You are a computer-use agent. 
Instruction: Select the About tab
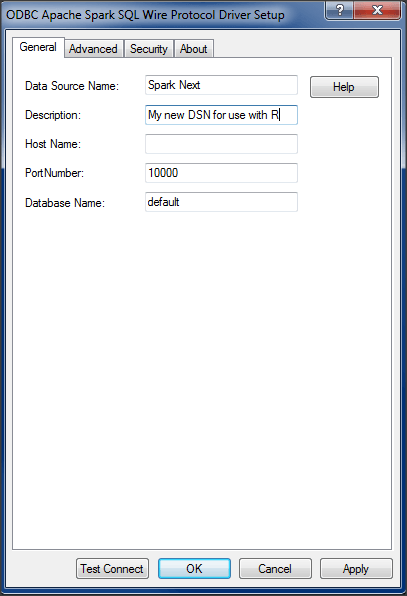point(194,49)
